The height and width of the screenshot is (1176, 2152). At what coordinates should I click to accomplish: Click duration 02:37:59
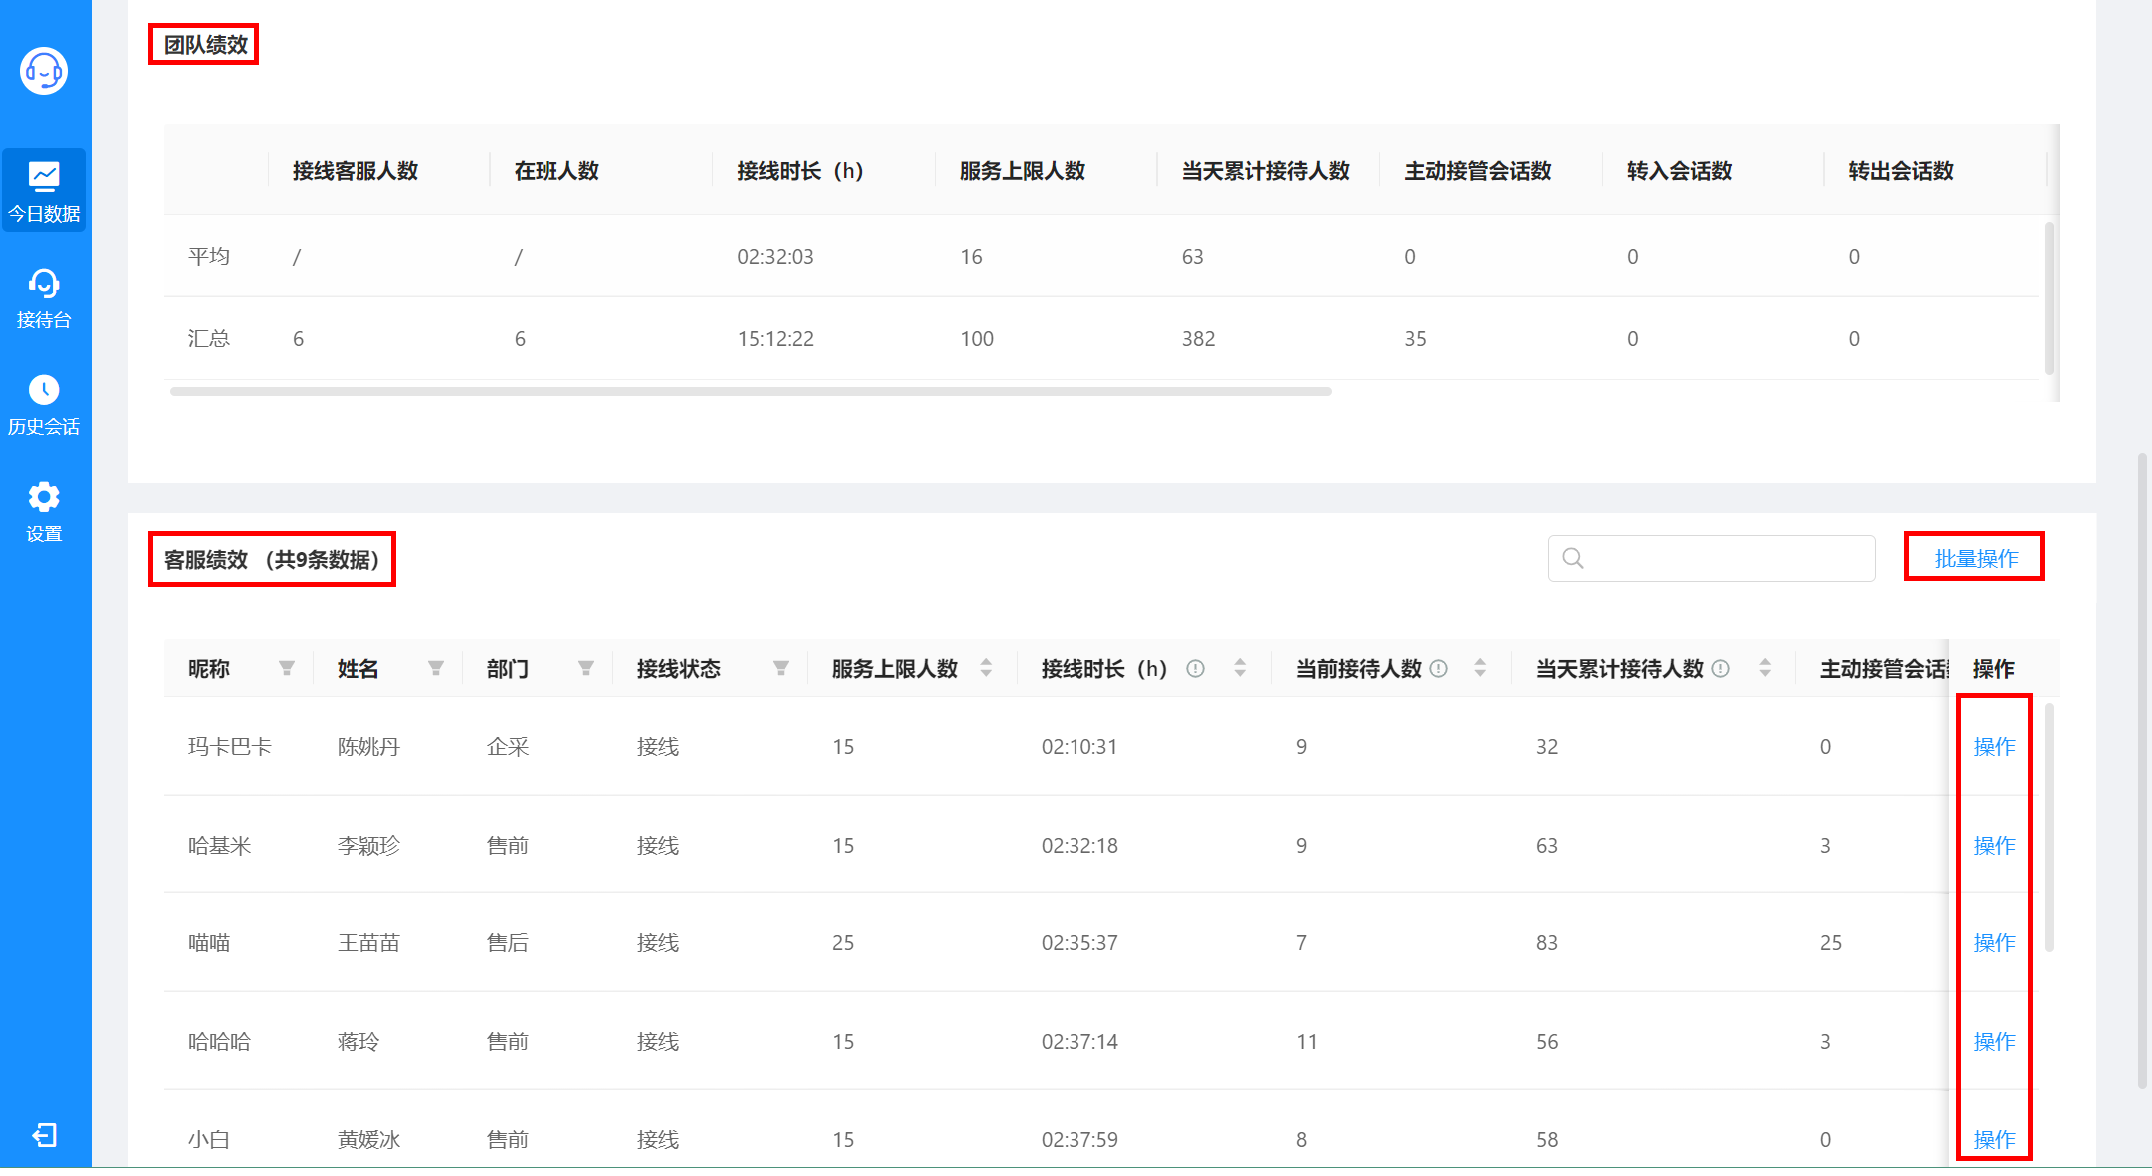(1080, 1139)
